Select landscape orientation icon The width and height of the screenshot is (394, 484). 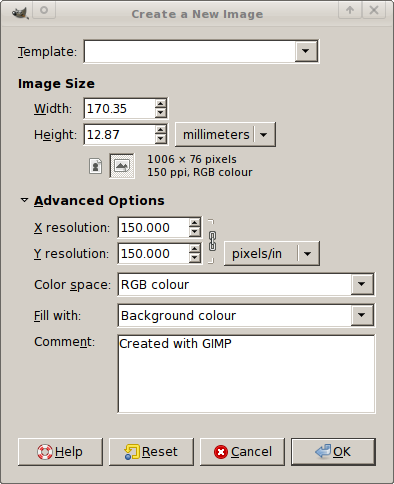point(122,166)
